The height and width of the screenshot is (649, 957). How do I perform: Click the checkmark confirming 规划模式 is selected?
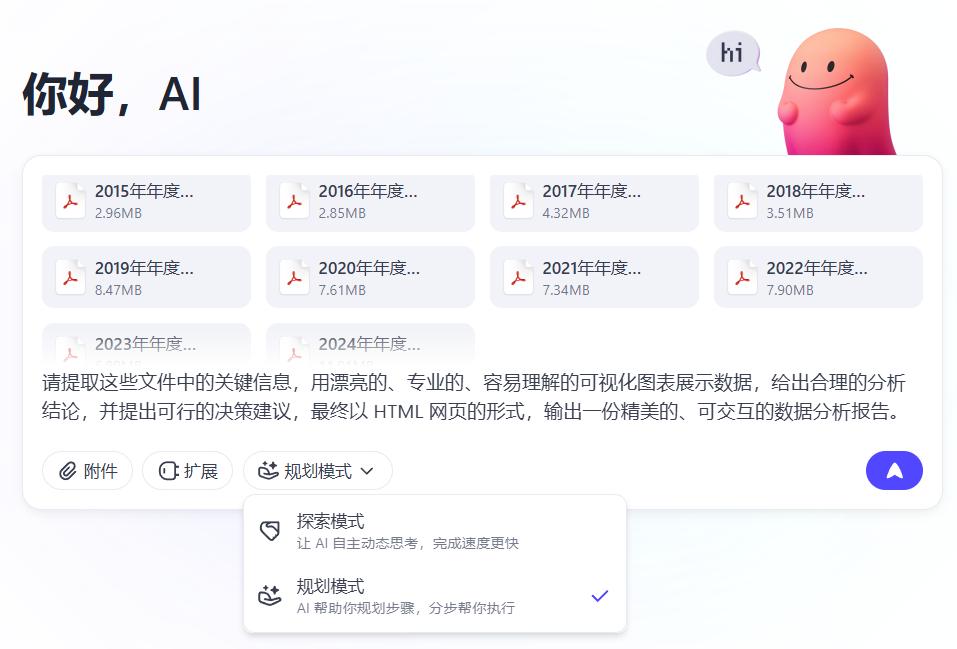[600, 596]
